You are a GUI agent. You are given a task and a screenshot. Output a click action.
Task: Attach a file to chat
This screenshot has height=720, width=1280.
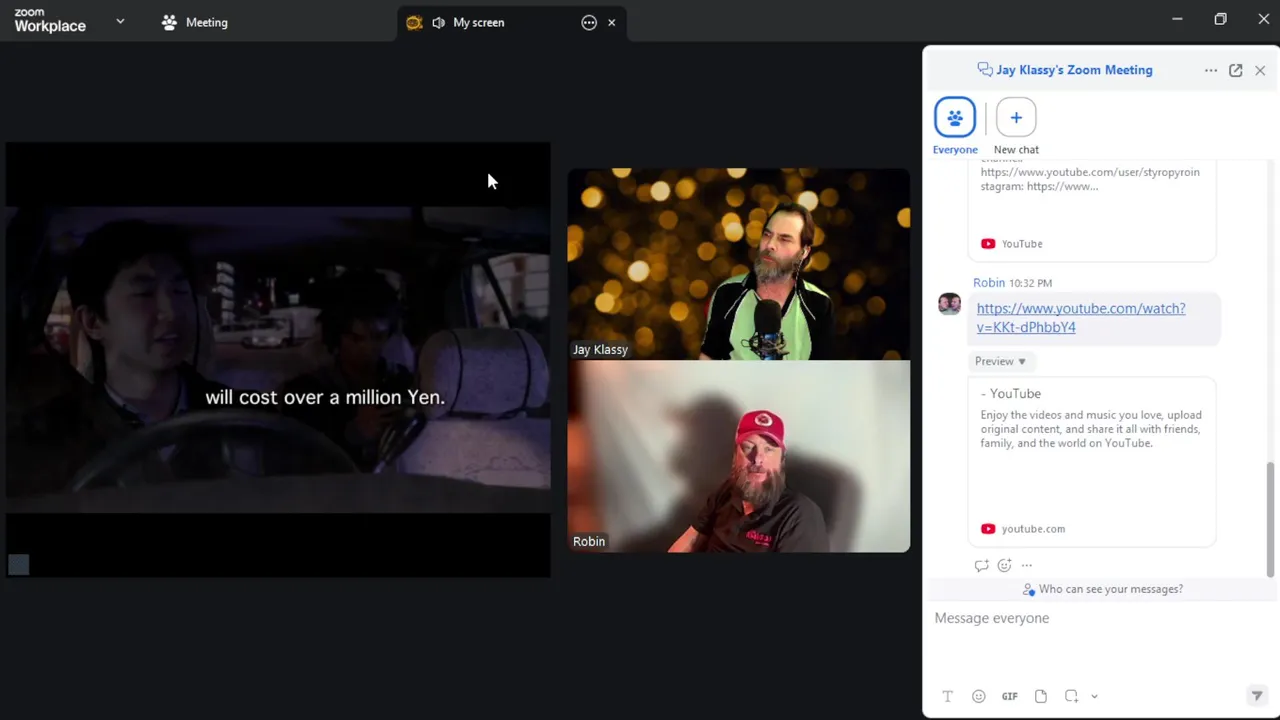pos(1041,696)
